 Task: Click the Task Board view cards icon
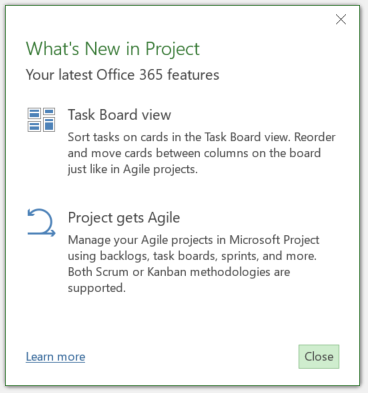click(41, 120)
